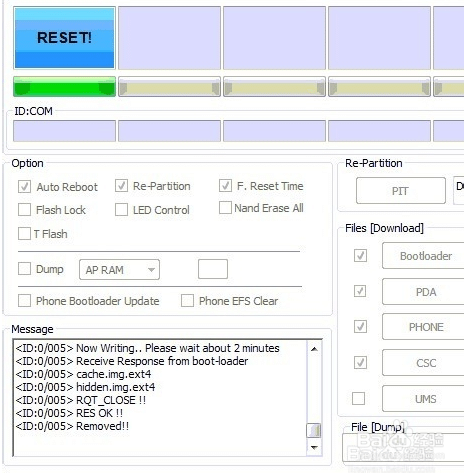Click the green completed progress bar
This screenshot has height=473, width=474.
64,87
